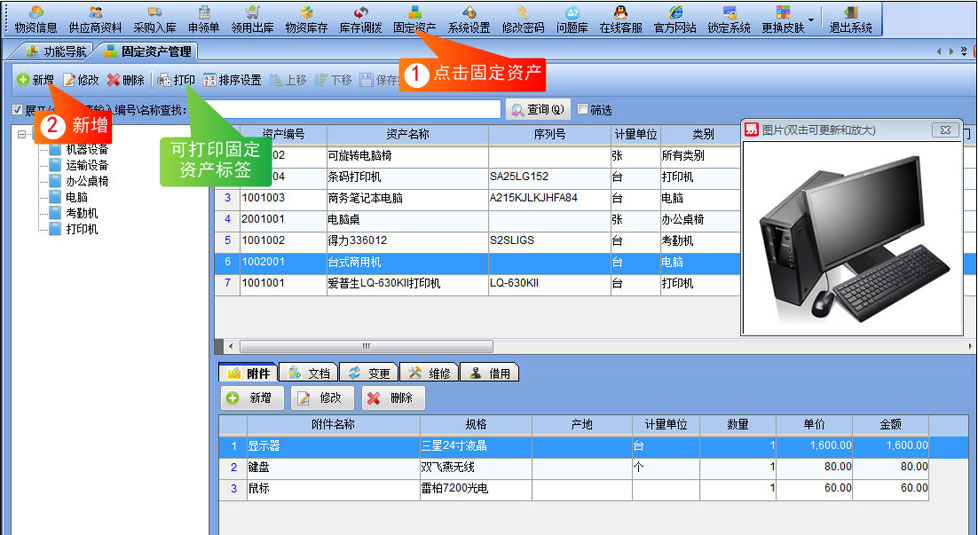The width and height of the screenshot is (978, 535).
Task: Open the 更换皮肤 dropdown arrow
Action: pos(811,19)
